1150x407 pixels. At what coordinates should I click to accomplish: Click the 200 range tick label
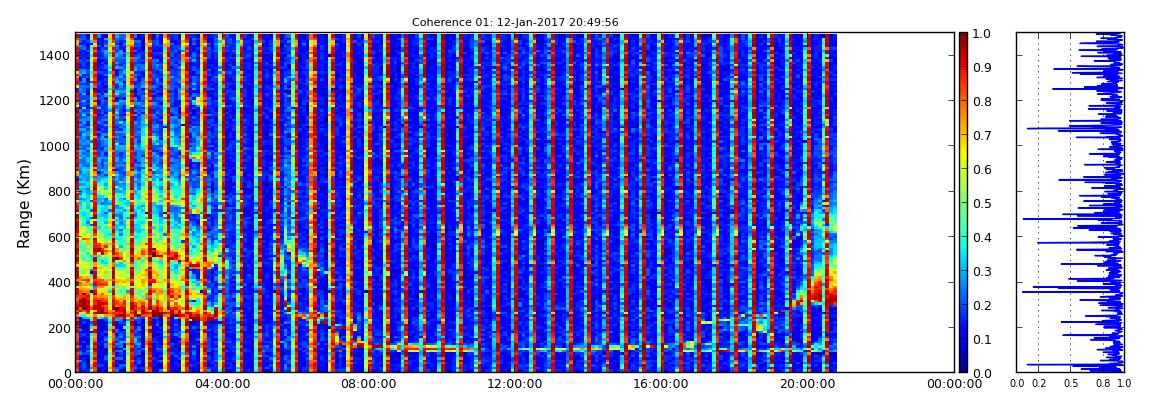pyautogui.click(x=59, y=328)
